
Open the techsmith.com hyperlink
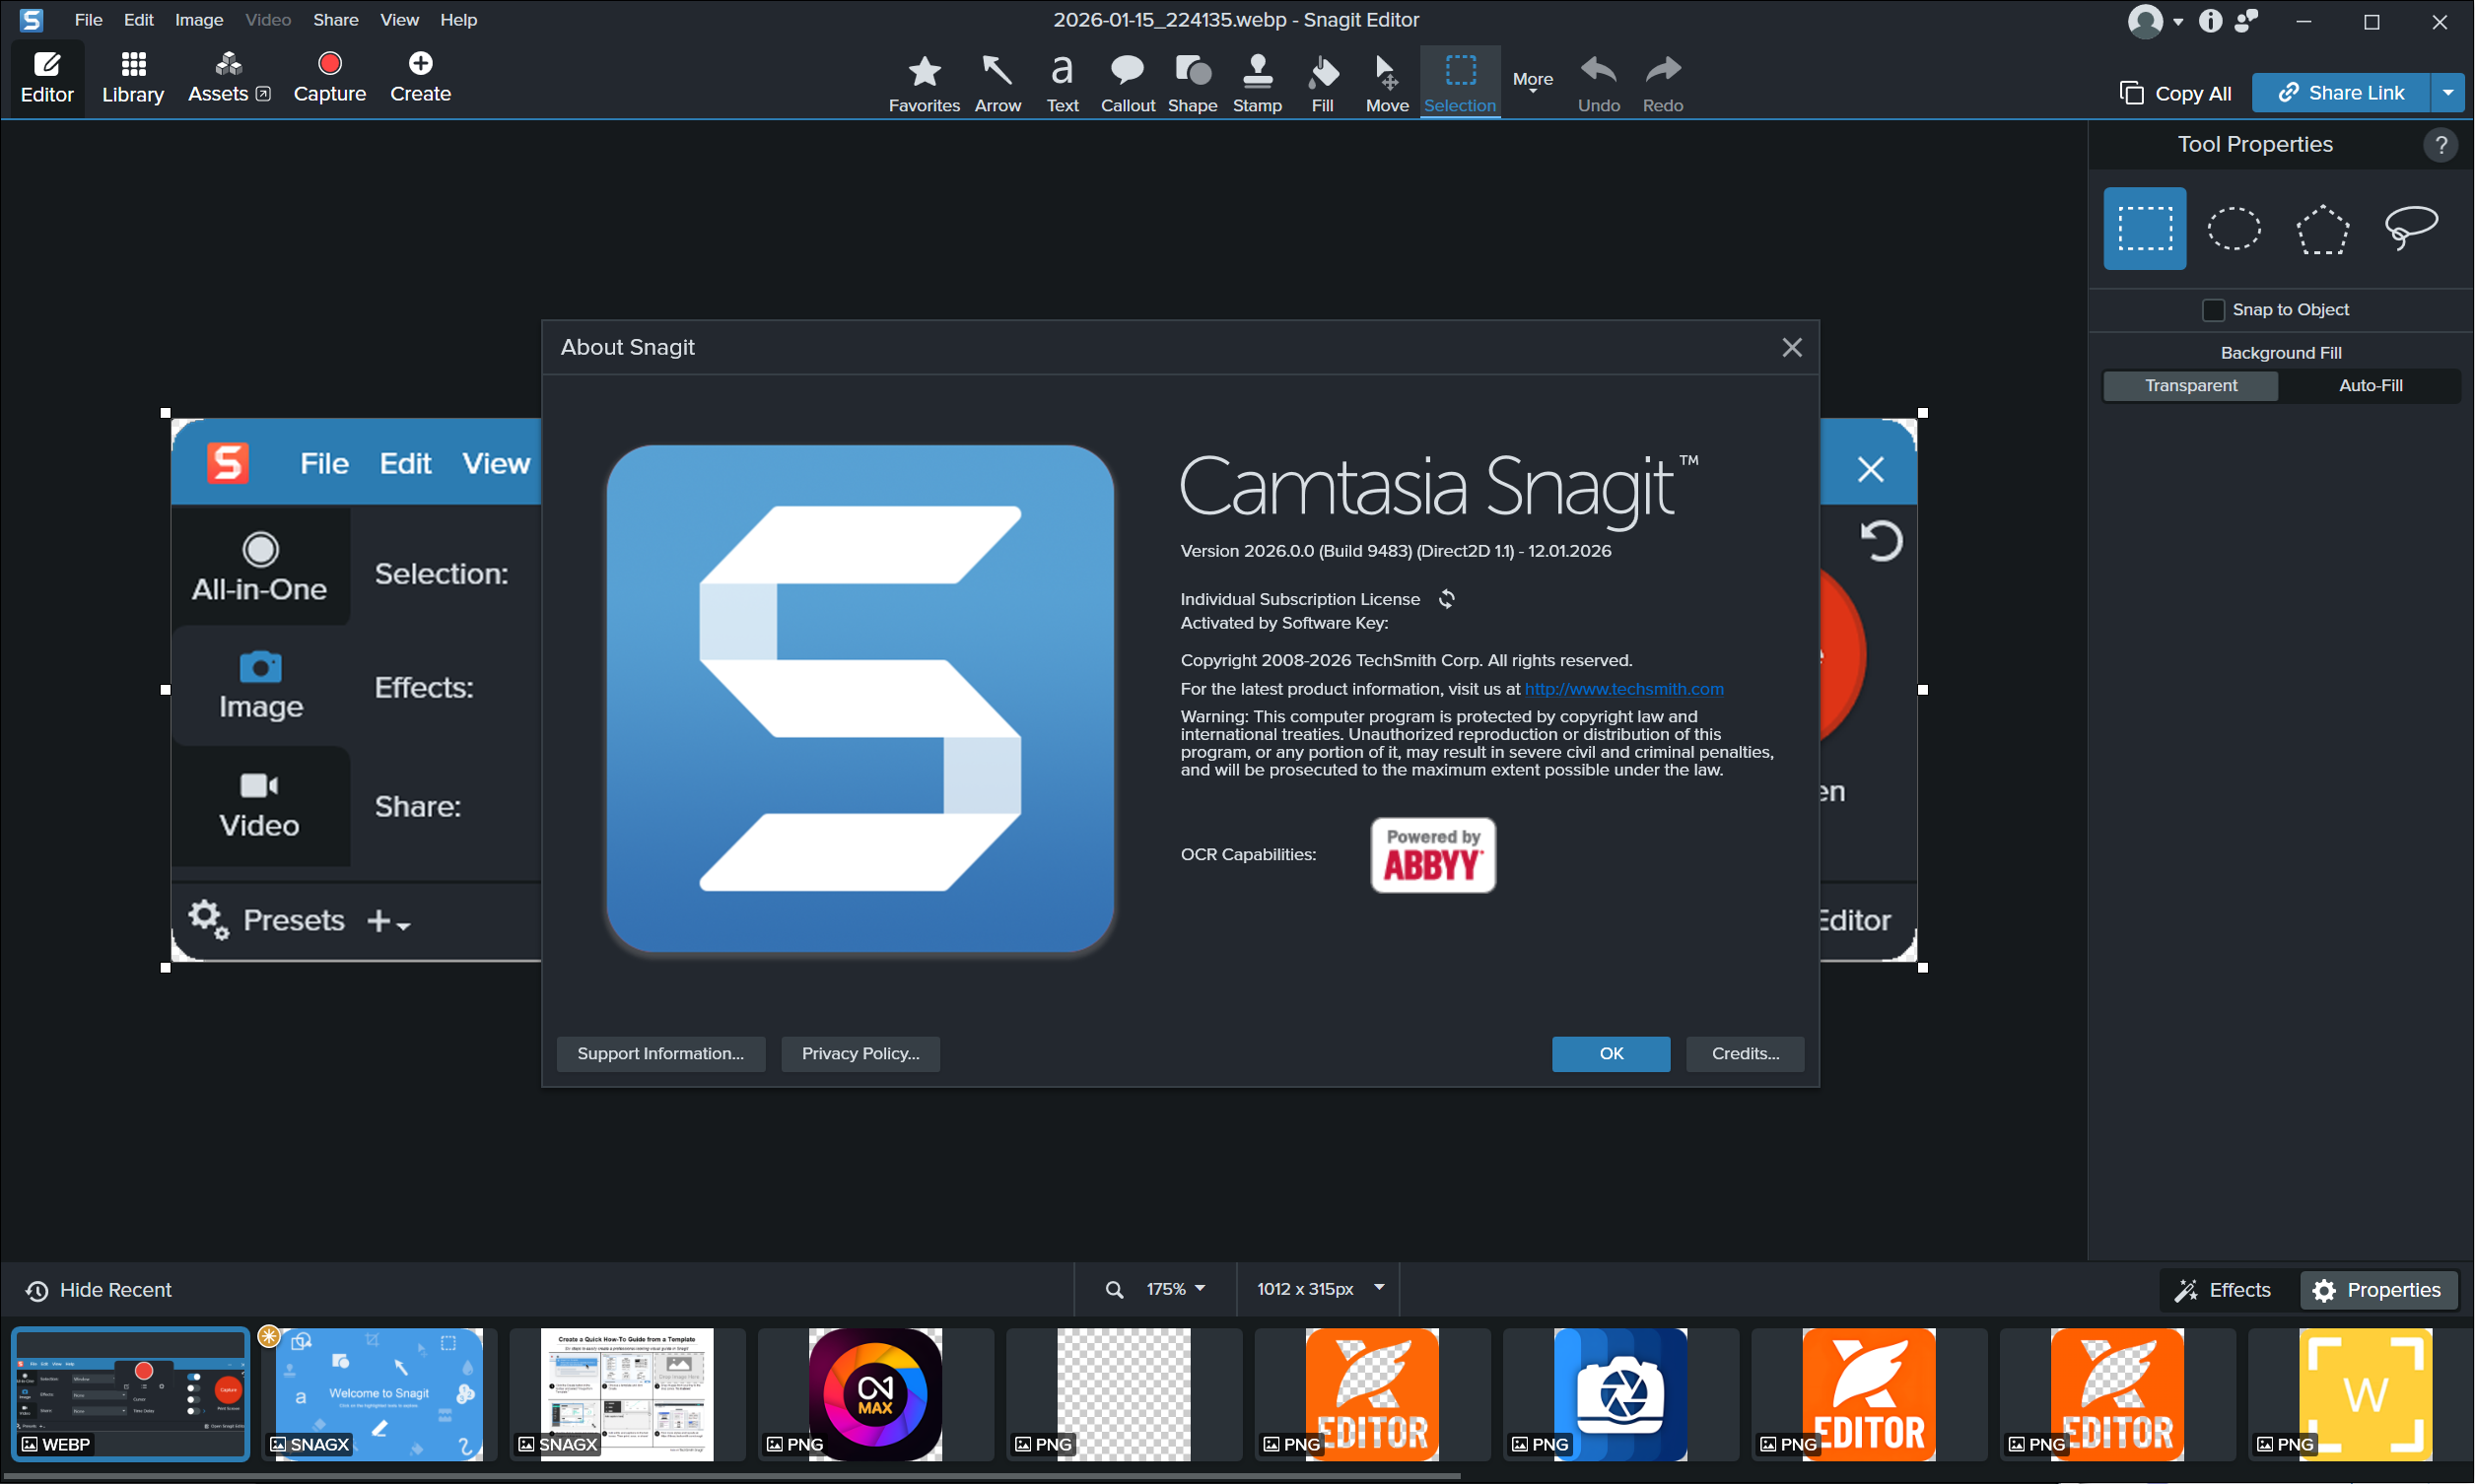pos(1623,689)
